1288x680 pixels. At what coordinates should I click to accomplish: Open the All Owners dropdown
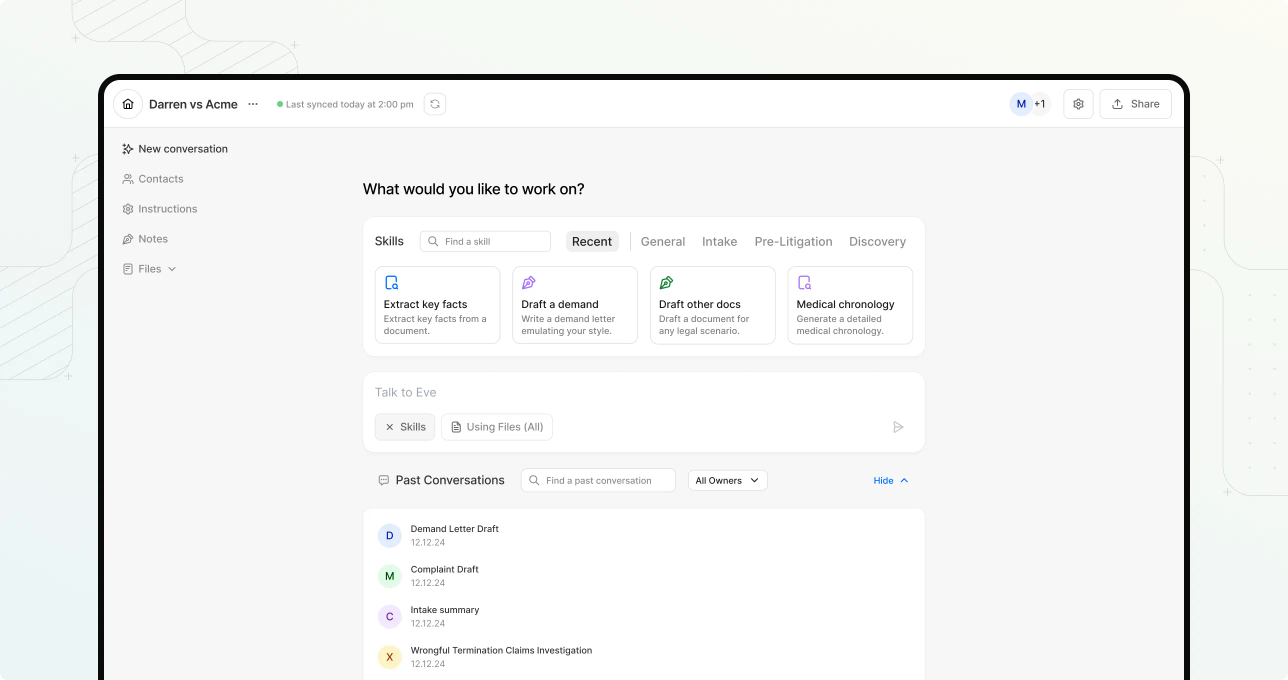click(727, 480)
